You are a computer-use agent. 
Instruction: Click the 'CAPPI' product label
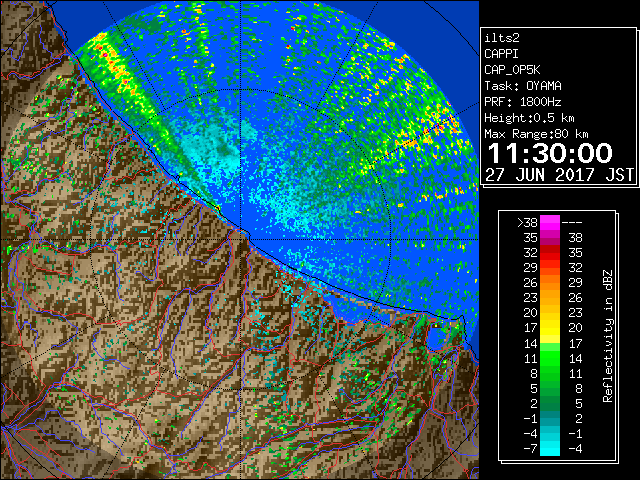tap(501, 54)
